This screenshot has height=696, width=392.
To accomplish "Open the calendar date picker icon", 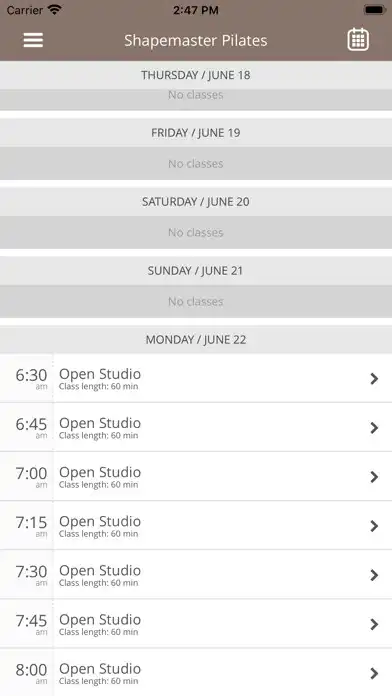I will tap(358, 40).
